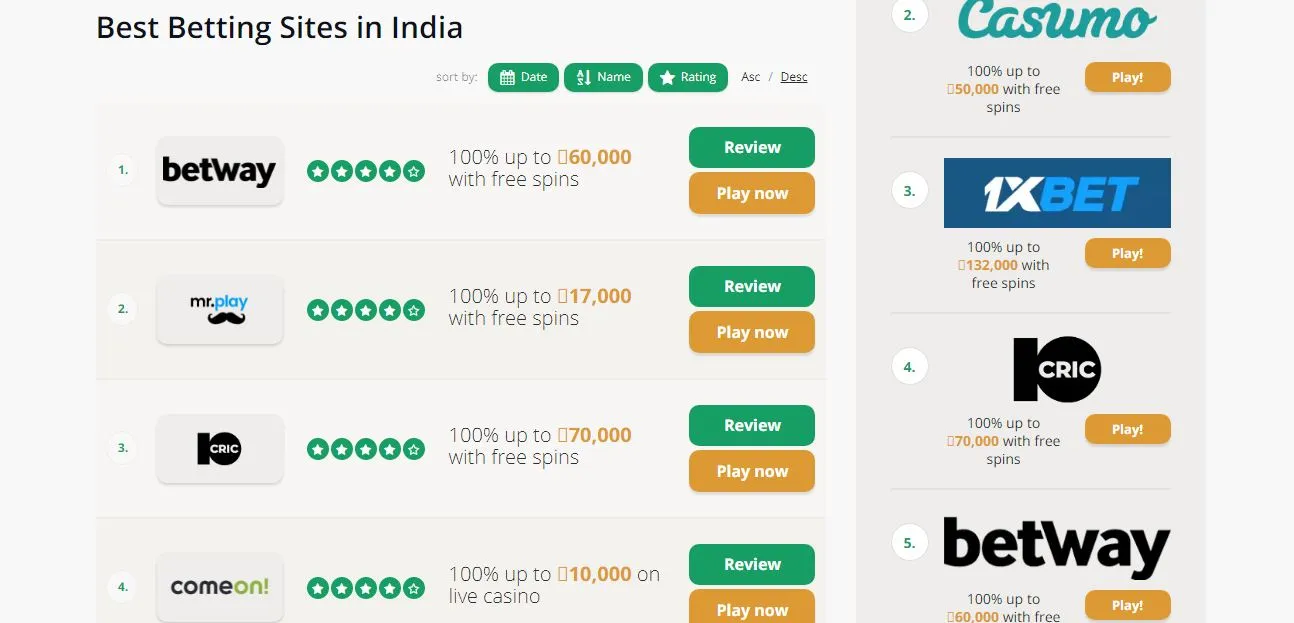The image size is (1294, 623).
Task: Open the 10CRIC logo in main list
Action: pyautogui.click(x=219, y=449)
